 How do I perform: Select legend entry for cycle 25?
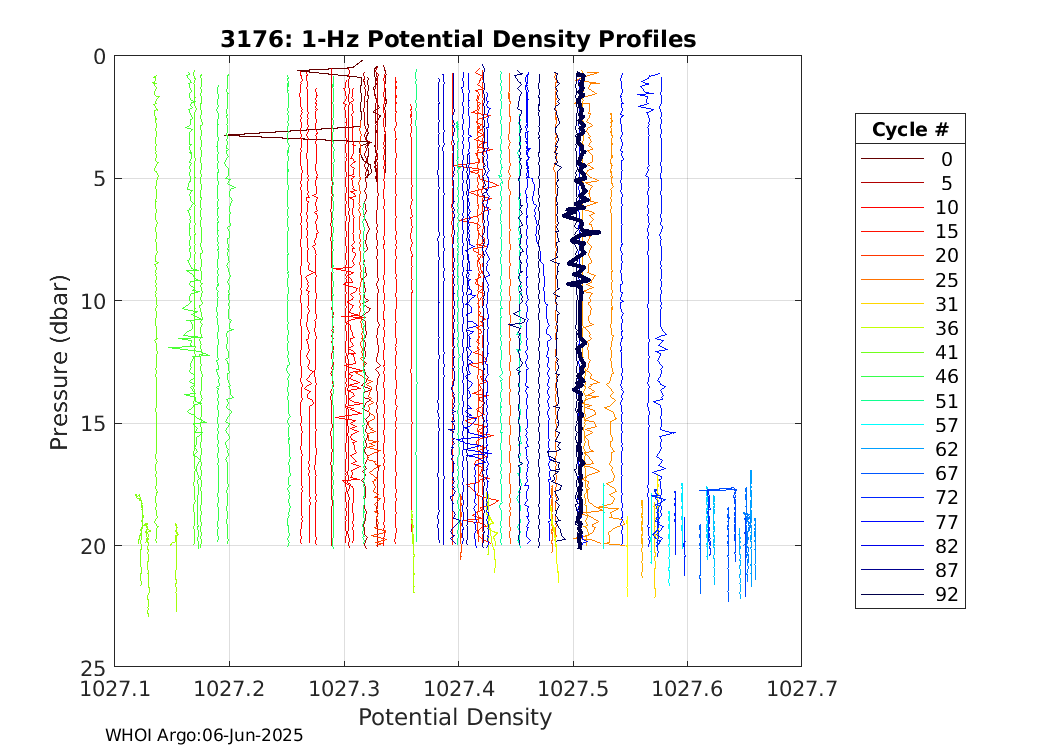click(x=910, y=280)
